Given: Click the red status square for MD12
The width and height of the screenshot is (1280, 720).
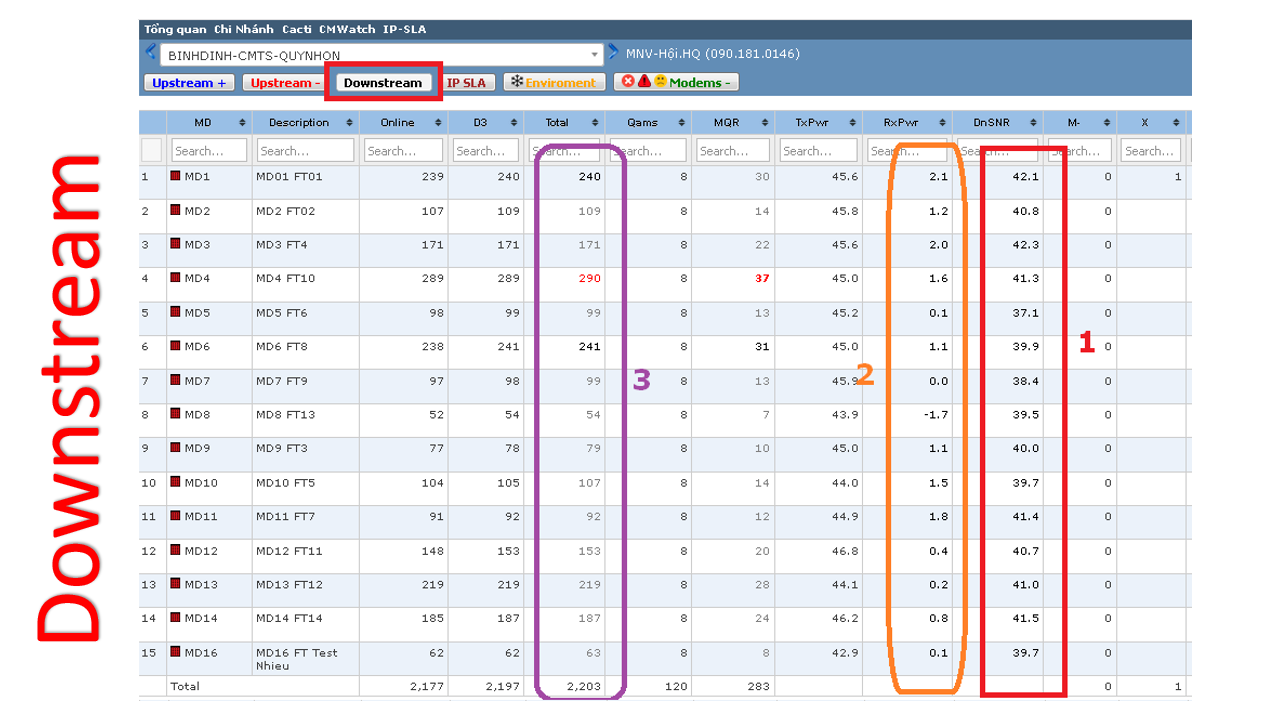Looking at the screenshot, I should [x=175, y=550].
